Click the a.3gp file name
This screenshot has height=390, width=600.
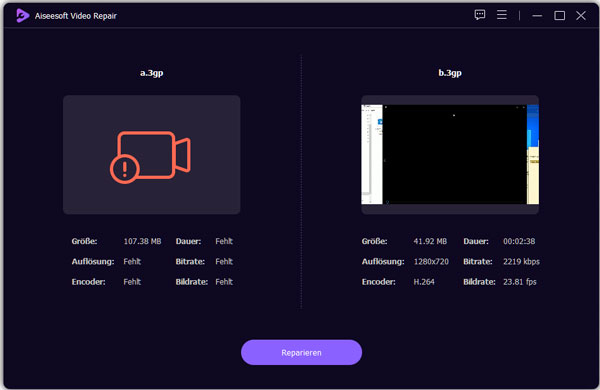pyautogui.click(x=152, y=73)
